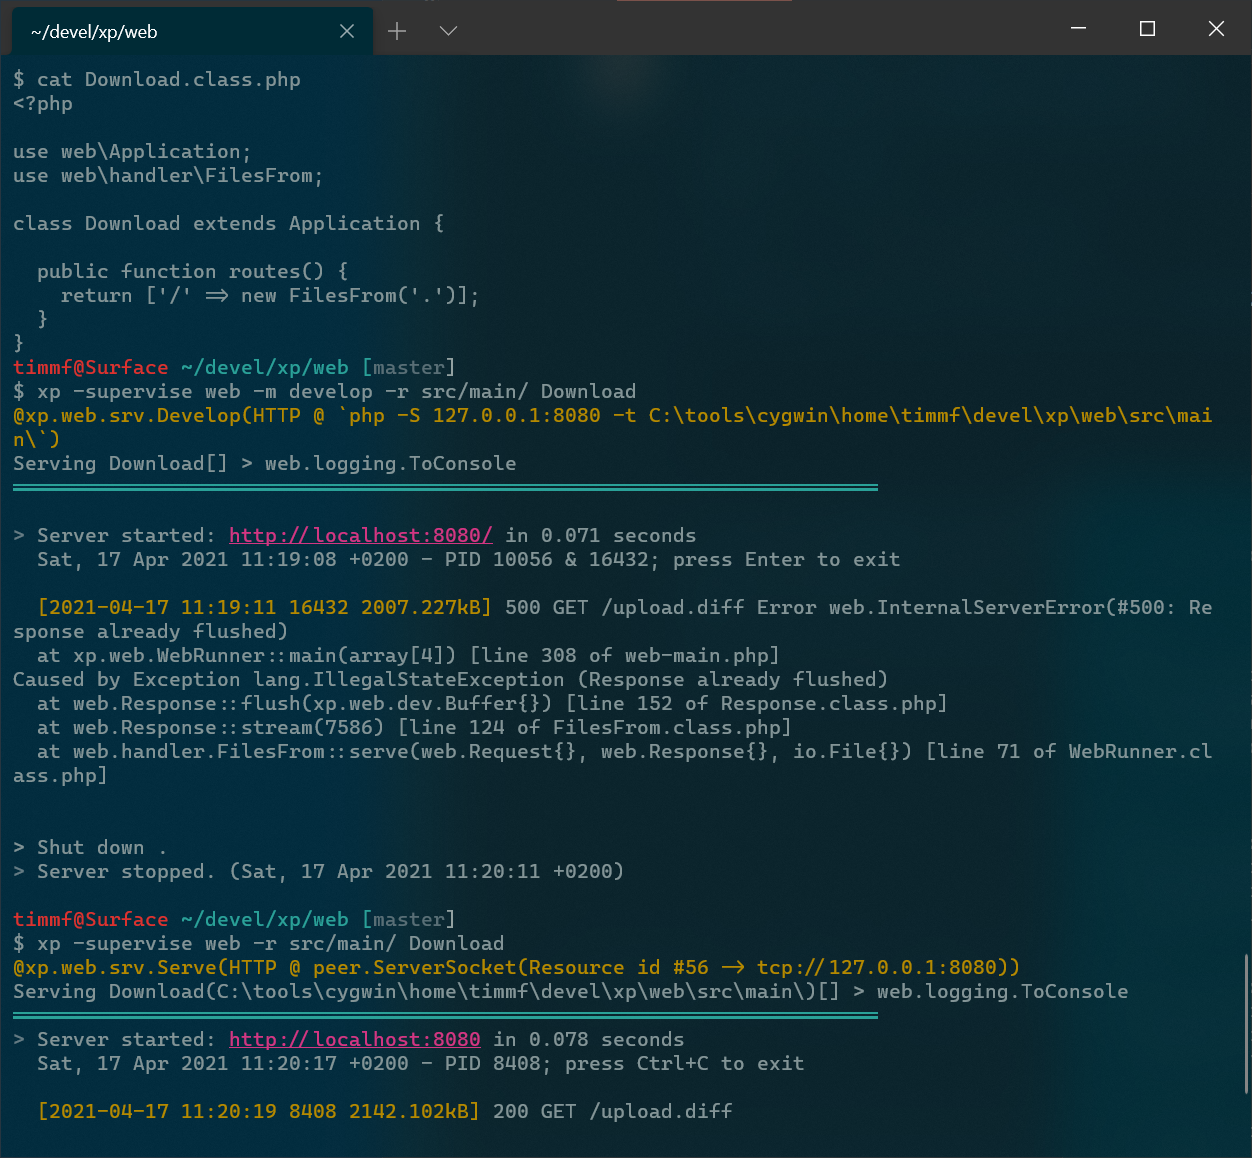
Task: Close the ~/devel/xp/web tab
Action: [x=347, y=31]
